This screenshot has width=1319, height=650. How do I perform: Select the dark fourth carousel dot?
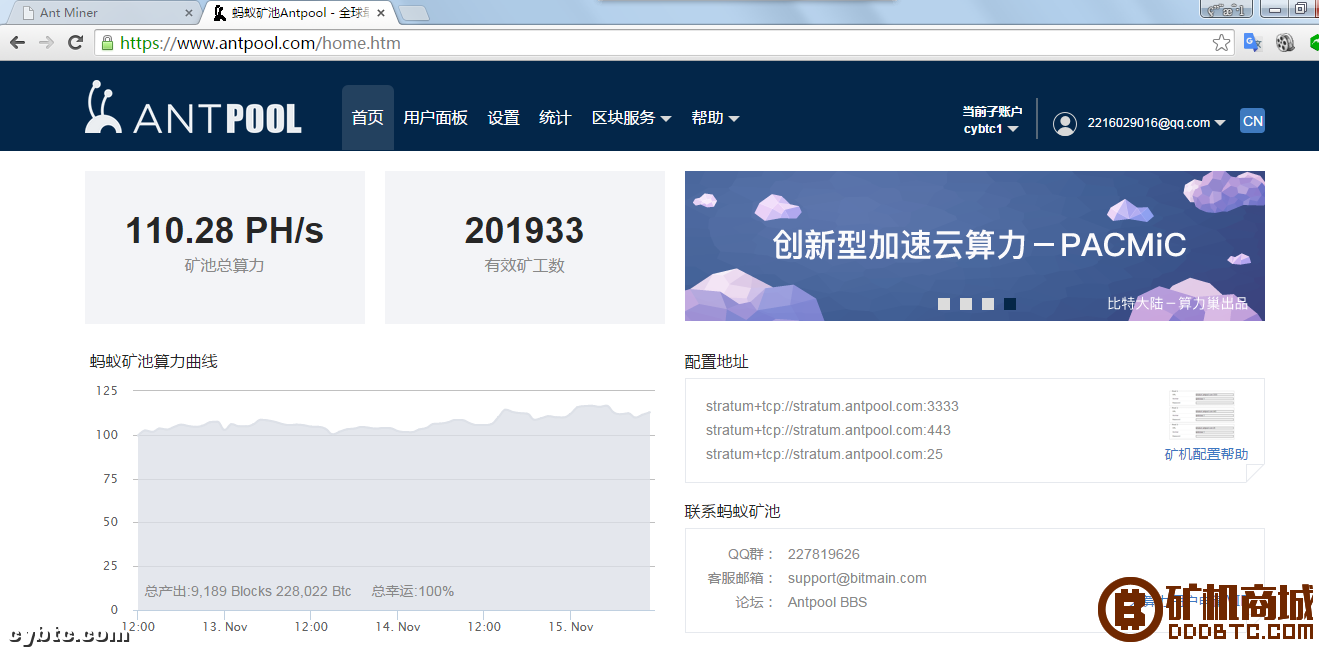click(1010, 304)
